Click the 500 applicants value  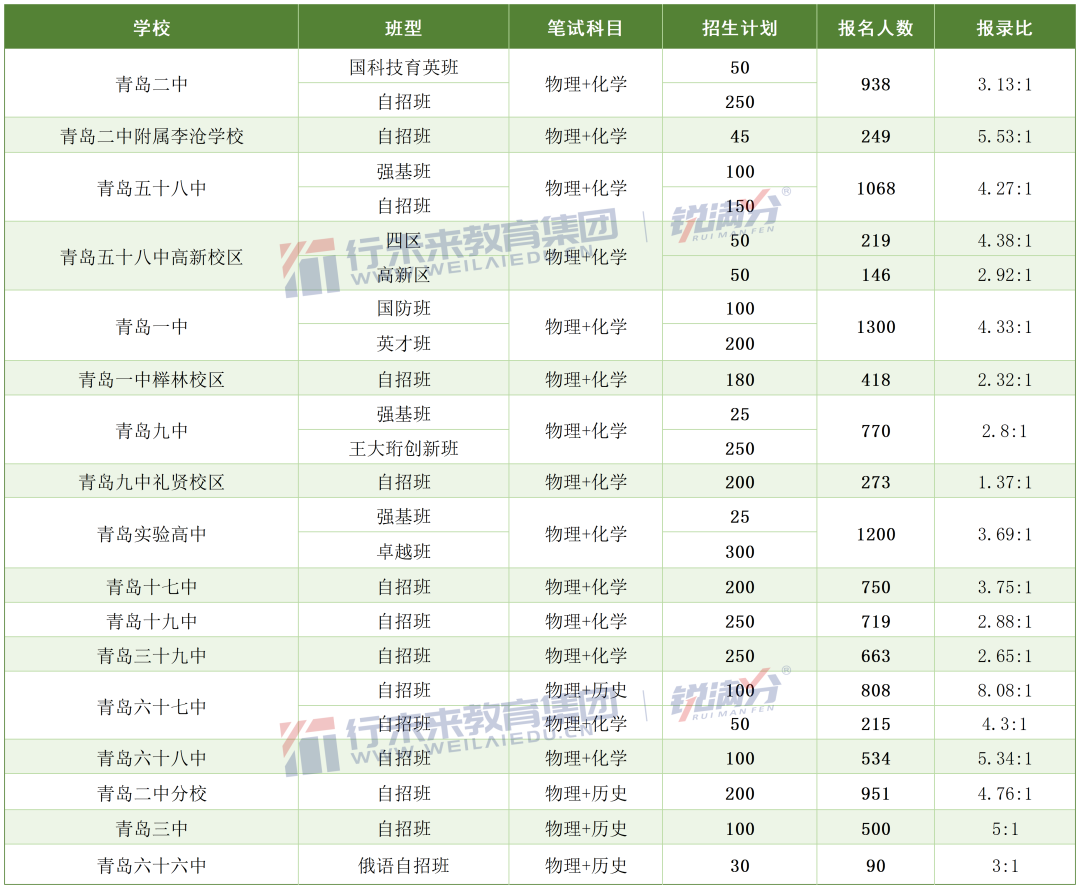[875, 828]
